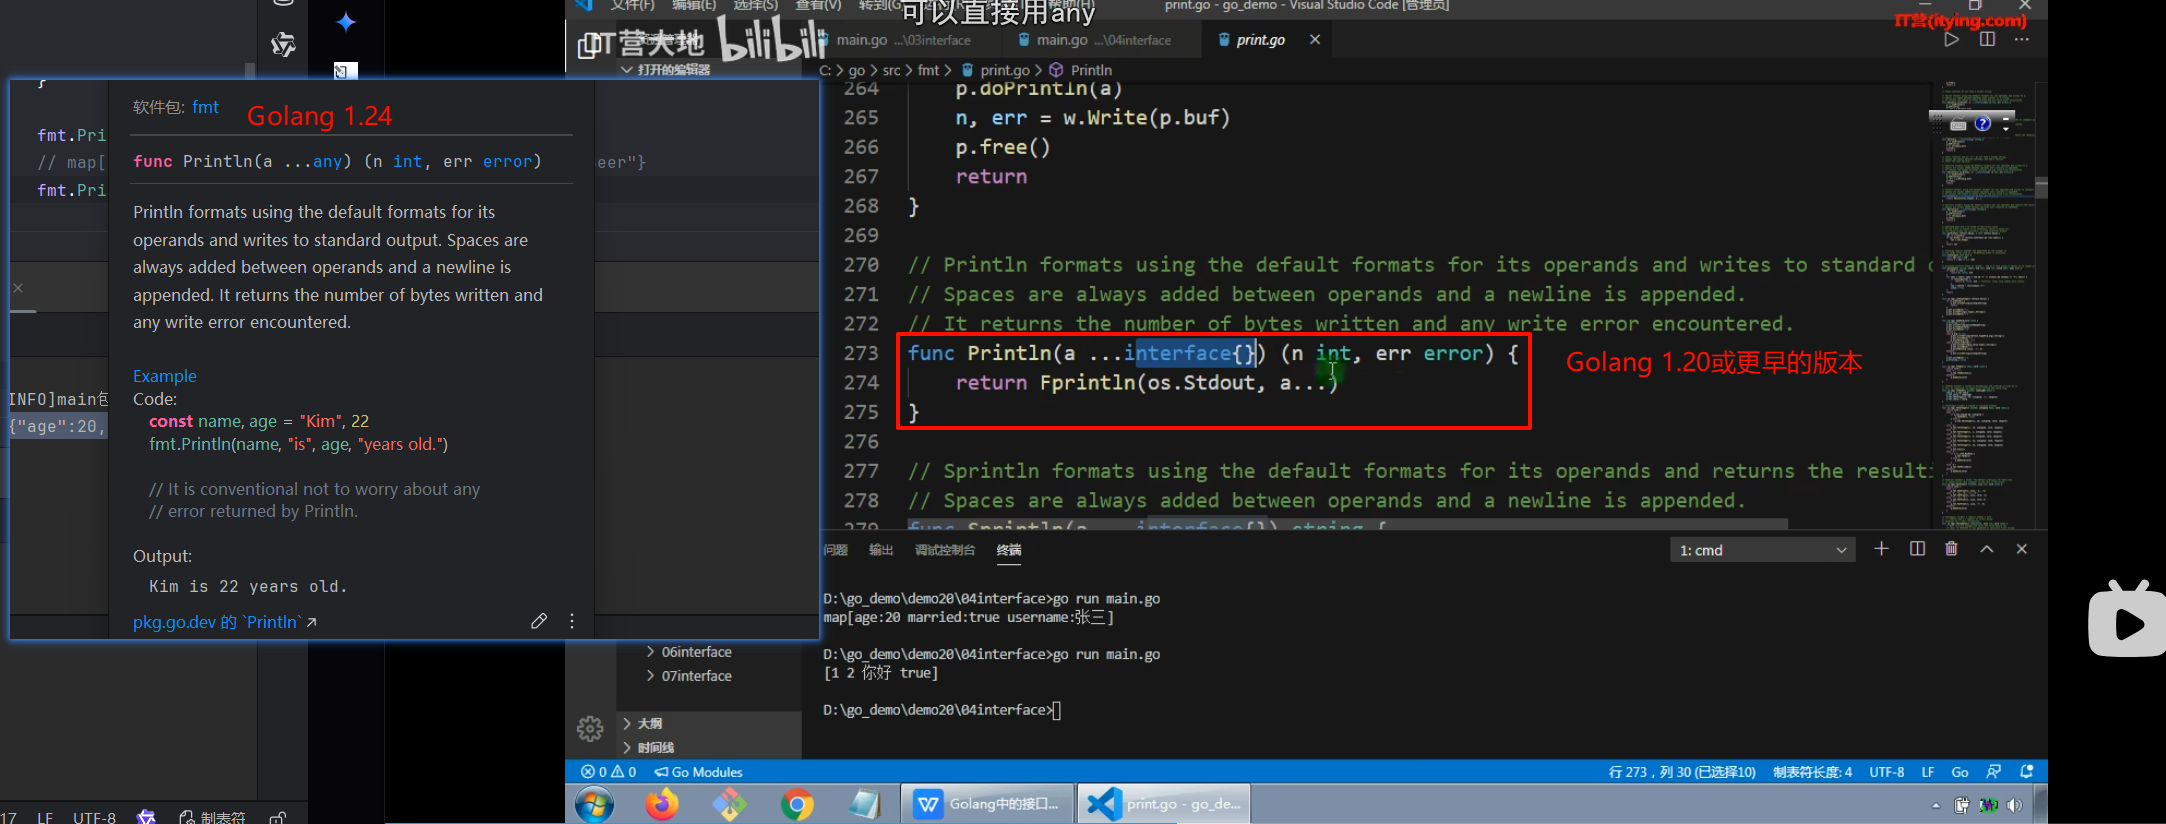The image size is (2166, 824).
Task: Open the 1: cmd terminal dropdown
Action: (x=1762, y=550)
